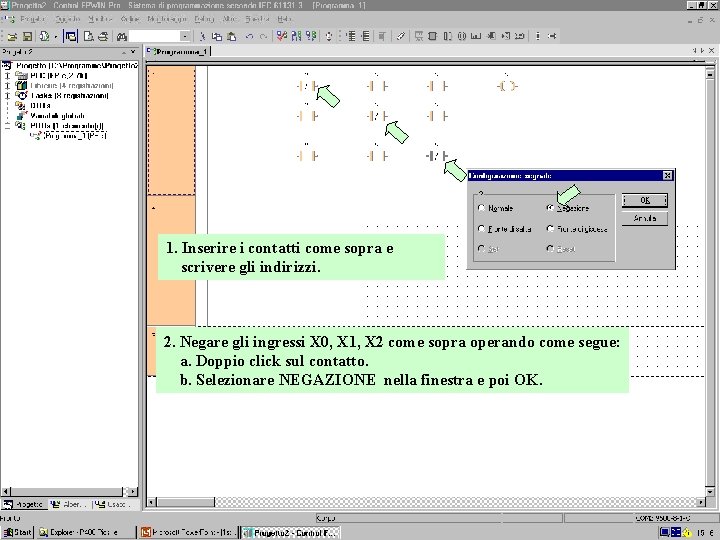Open the Modifica menu
The image size is (720, 540).
[x=100, y=19]
